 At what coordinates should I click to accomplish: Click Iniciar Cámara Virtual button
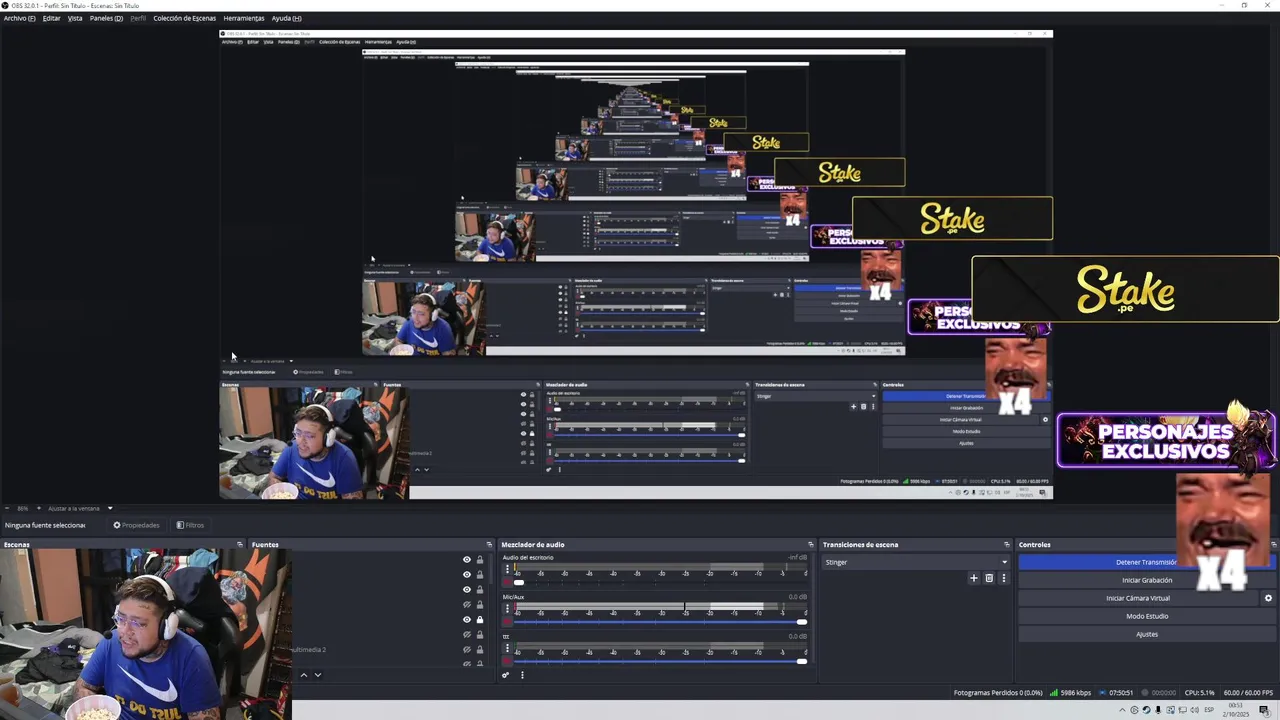pyautogui.click(x=1138, y=598)
